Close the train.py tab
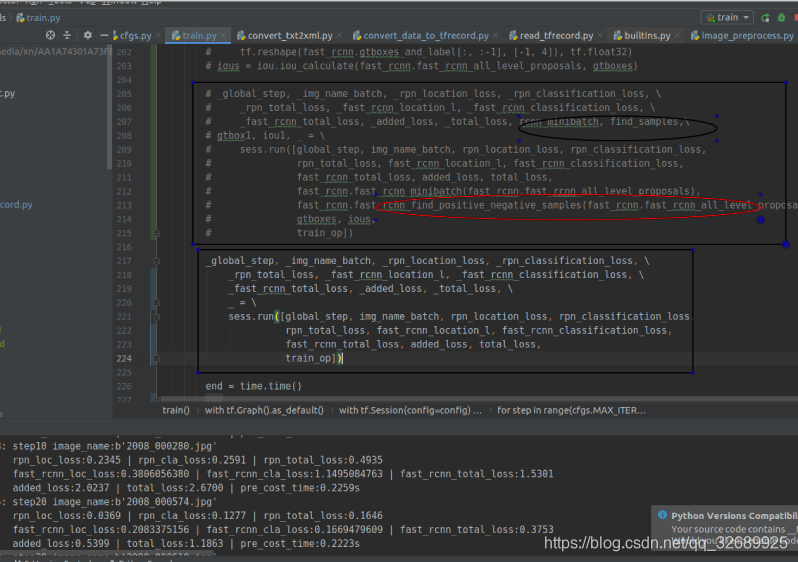The width and height of the screenshot is (798, 562). click(223, 36)
